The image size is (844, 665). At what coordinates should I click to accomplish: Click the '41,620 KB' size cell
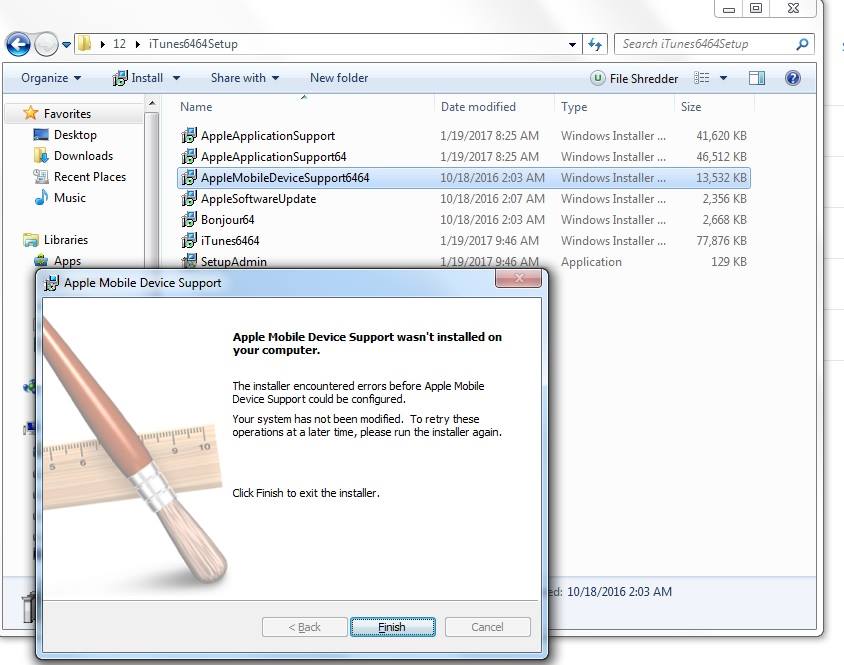click(x=721, y=136)
